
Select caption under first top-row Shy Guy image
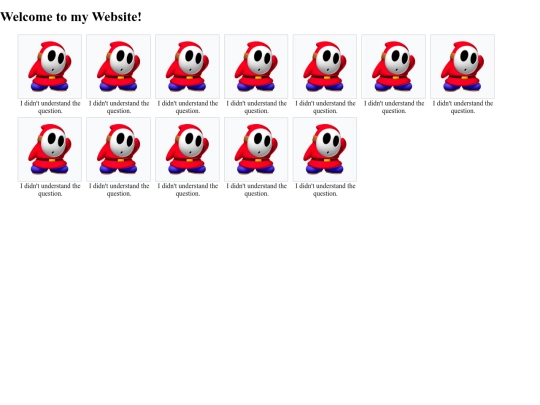click(50, 107)
